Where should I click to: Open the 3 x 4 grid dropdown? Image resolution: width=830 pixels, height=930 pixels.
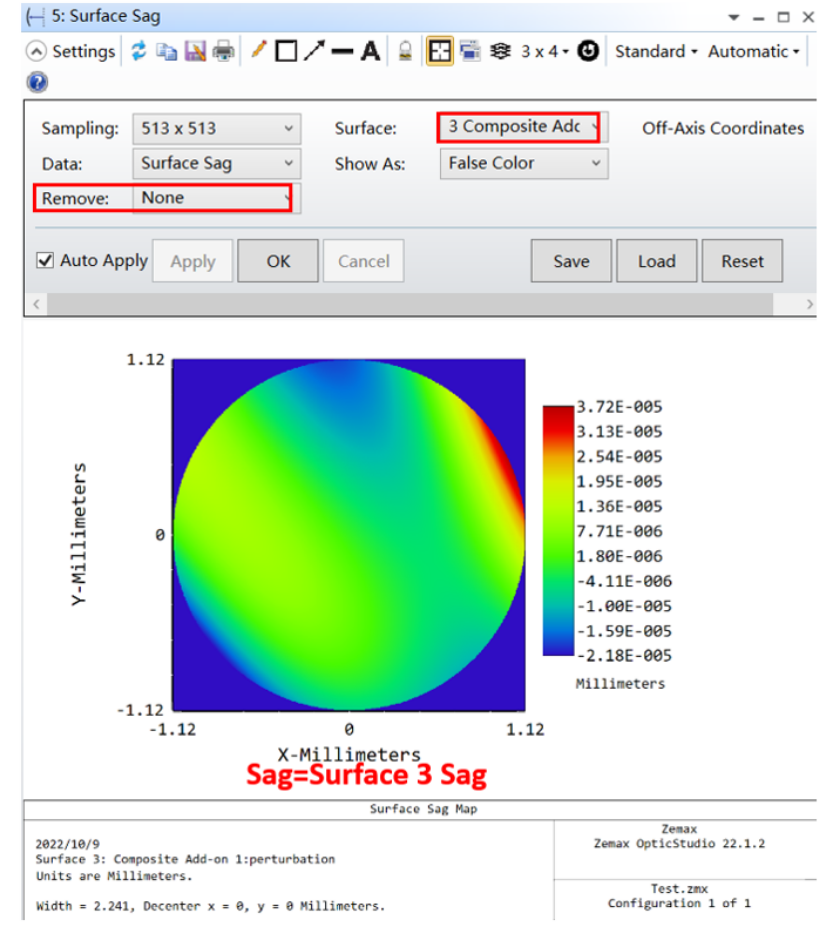tap(545, 52)
